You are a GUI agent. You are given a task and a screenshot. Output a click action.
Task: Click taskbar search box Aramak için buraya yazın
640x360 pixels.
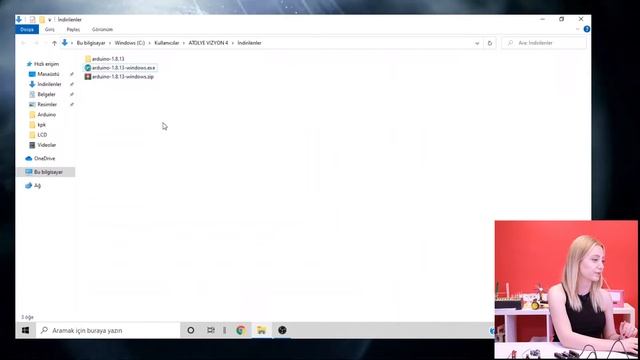tap(108, 330)
